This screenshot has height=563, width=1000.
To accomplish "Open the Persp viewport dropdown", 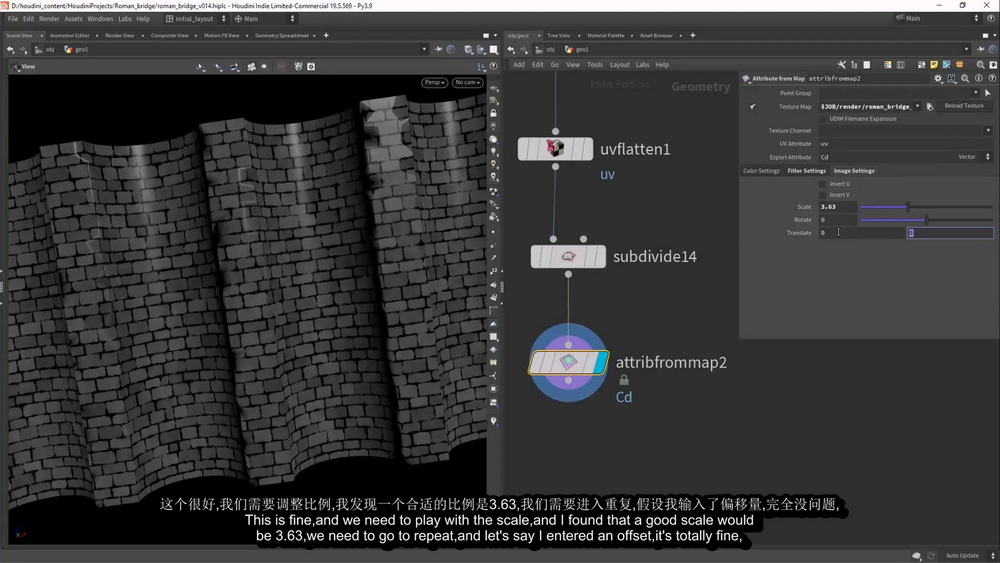I will tap(434, 82).
